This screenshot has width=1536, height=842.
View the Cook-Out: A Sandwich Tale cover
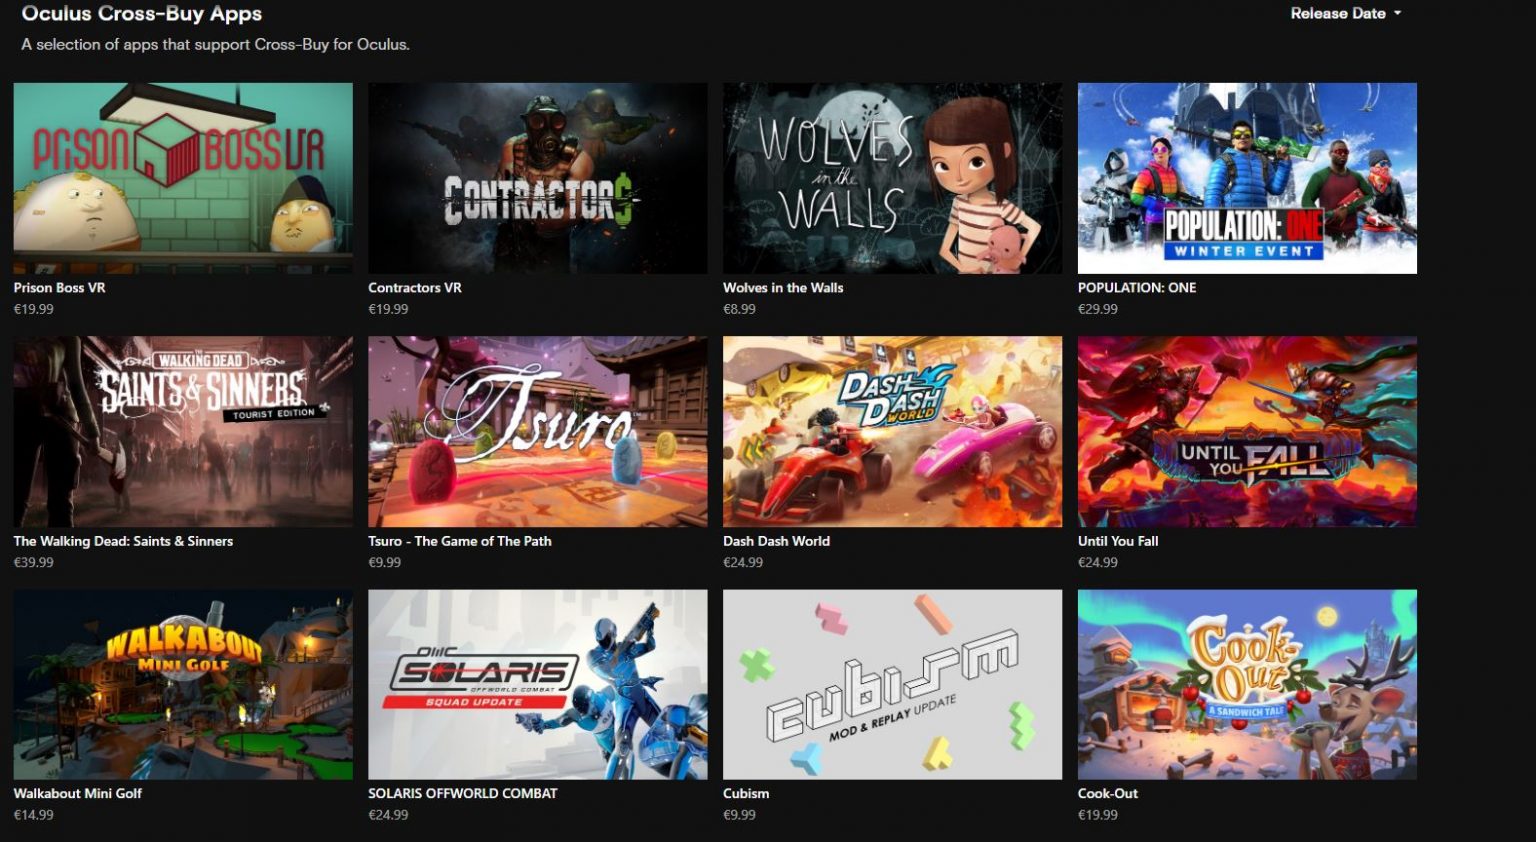[1247, 685]
